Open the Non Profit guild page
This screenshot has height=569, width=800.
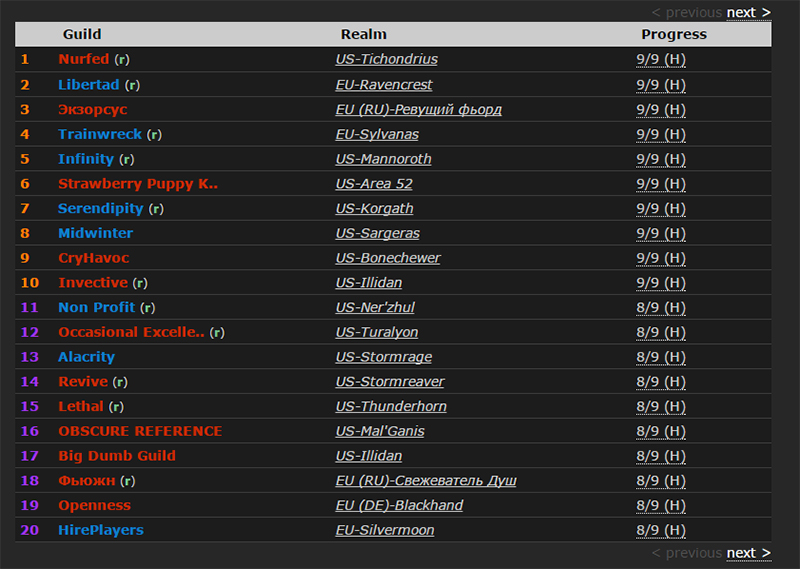coord(96,308)
